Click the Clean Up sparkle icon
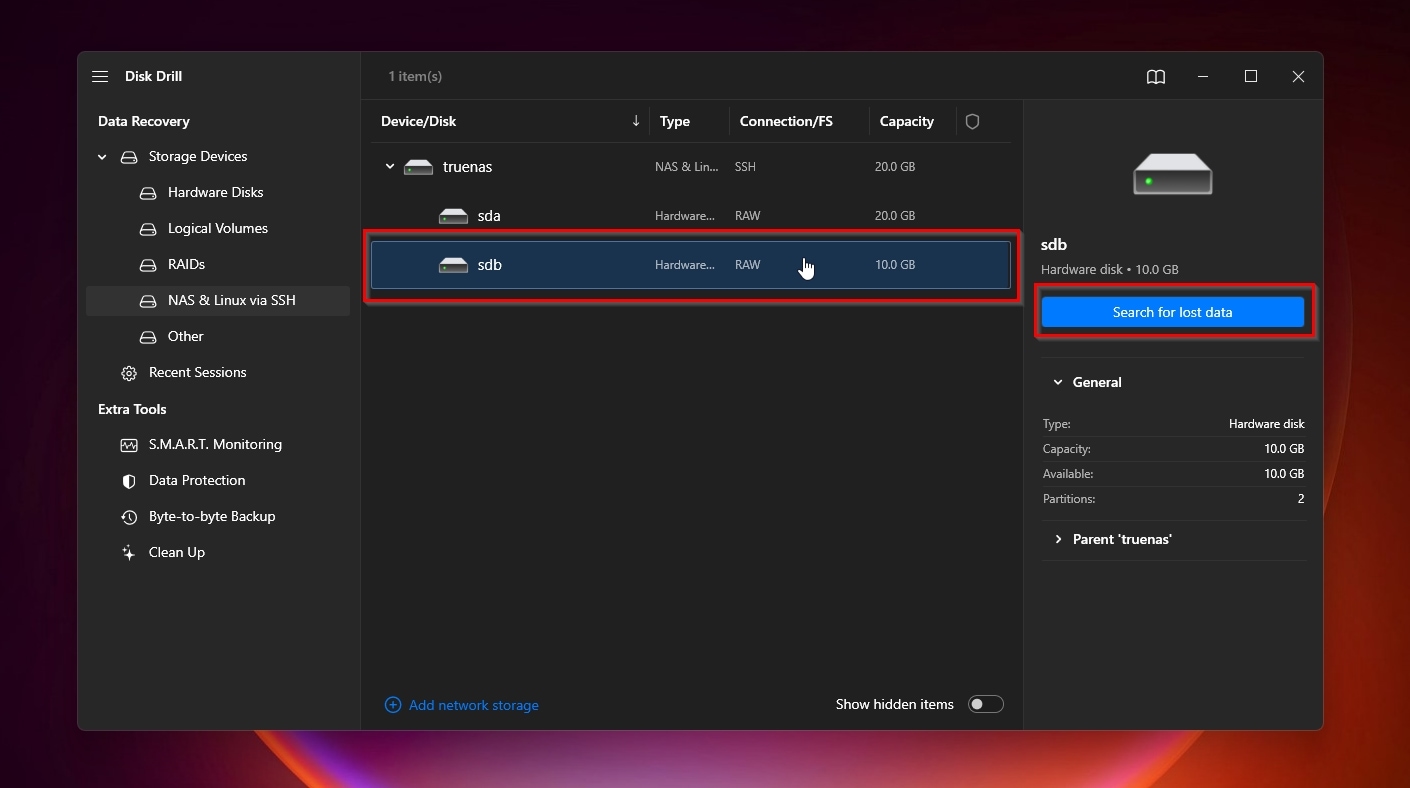The width and height of the screenshot is (1410, 788). pyautogui.click(x=129, y=553)
